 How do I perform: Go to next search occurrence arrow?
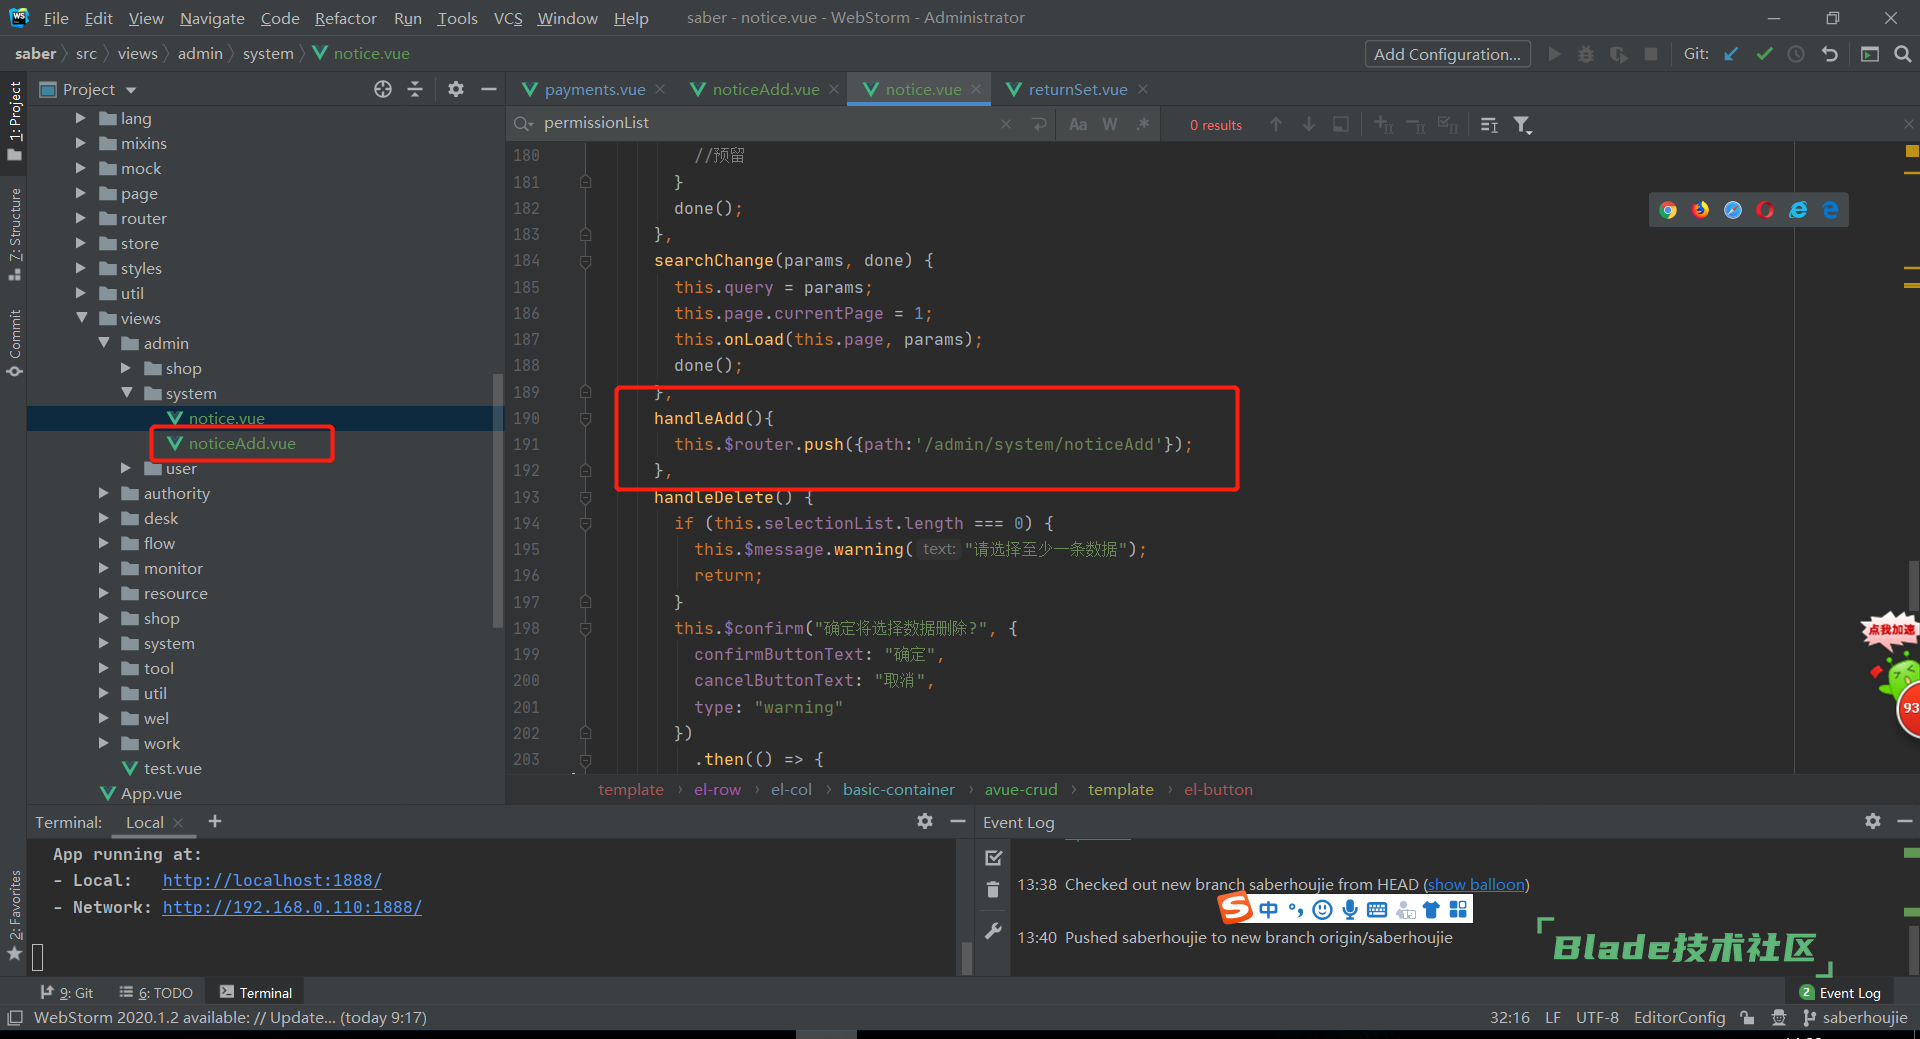(x=1308, y=124)
